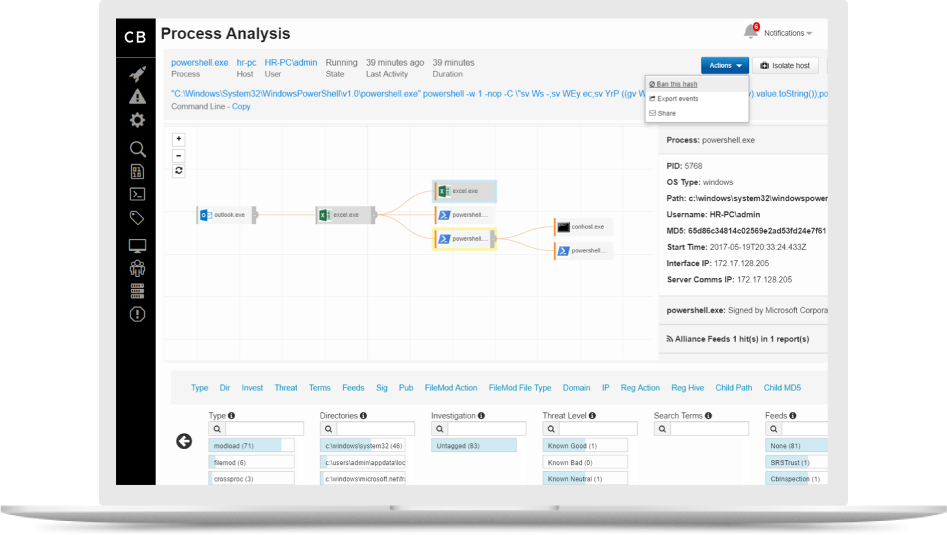This screenshot has width=947, height=535.
Task: Click the info icon next to Search Terms
Action: coord(708,415)
